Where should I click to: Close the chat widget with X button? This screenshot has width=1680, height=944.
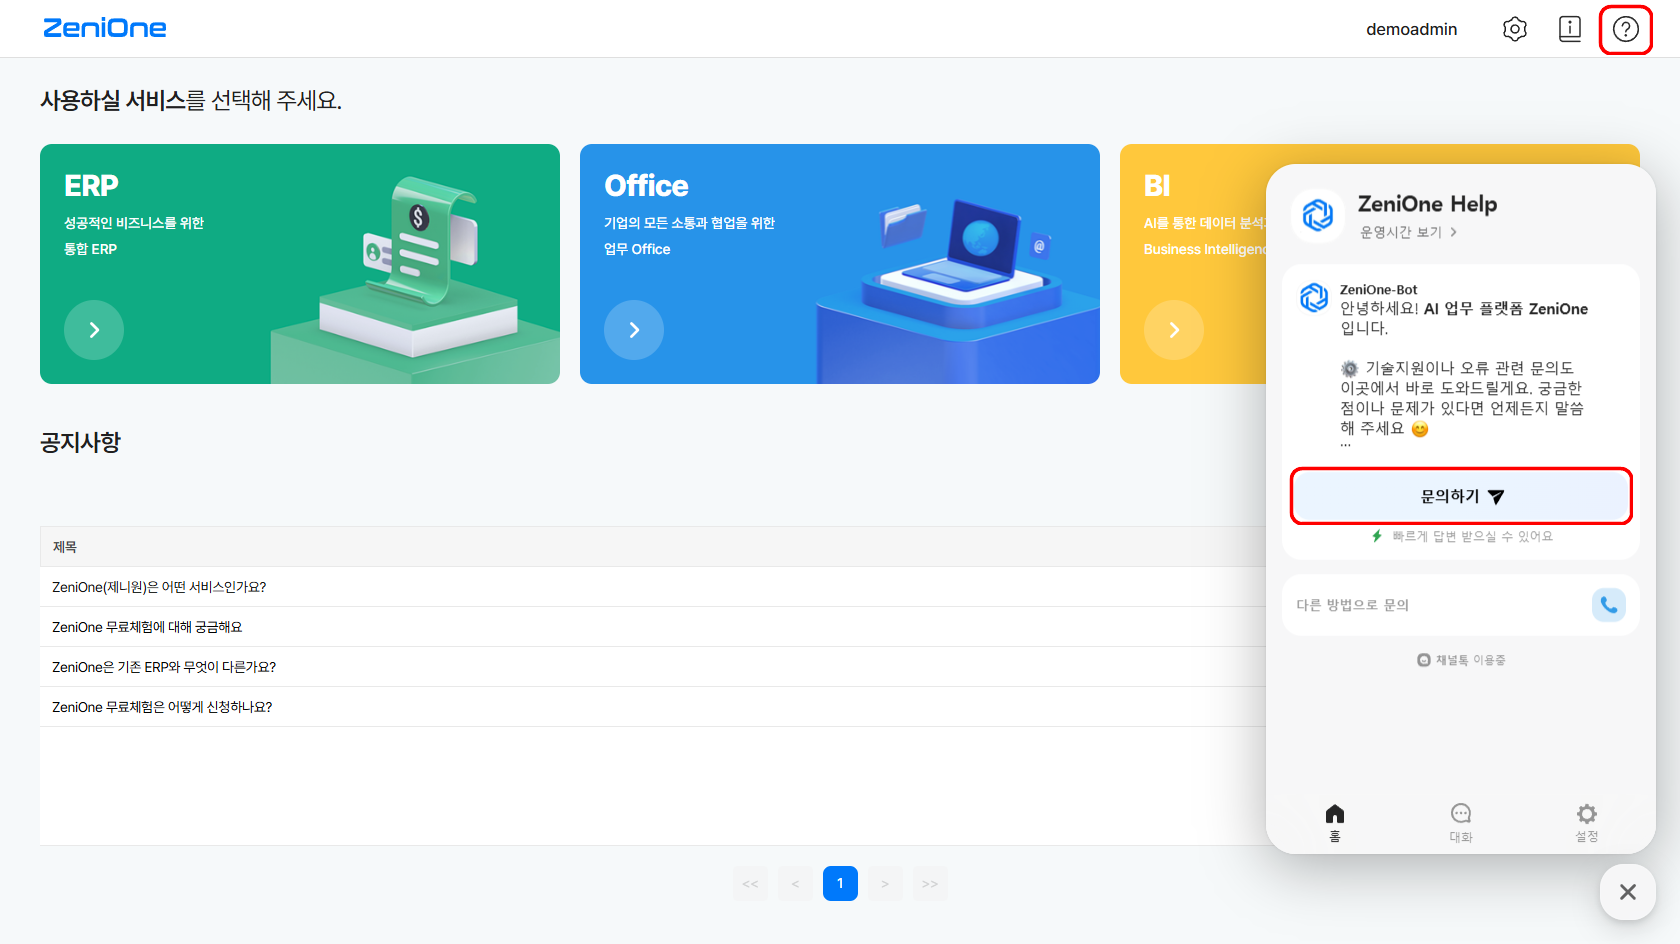point(1628,892)
